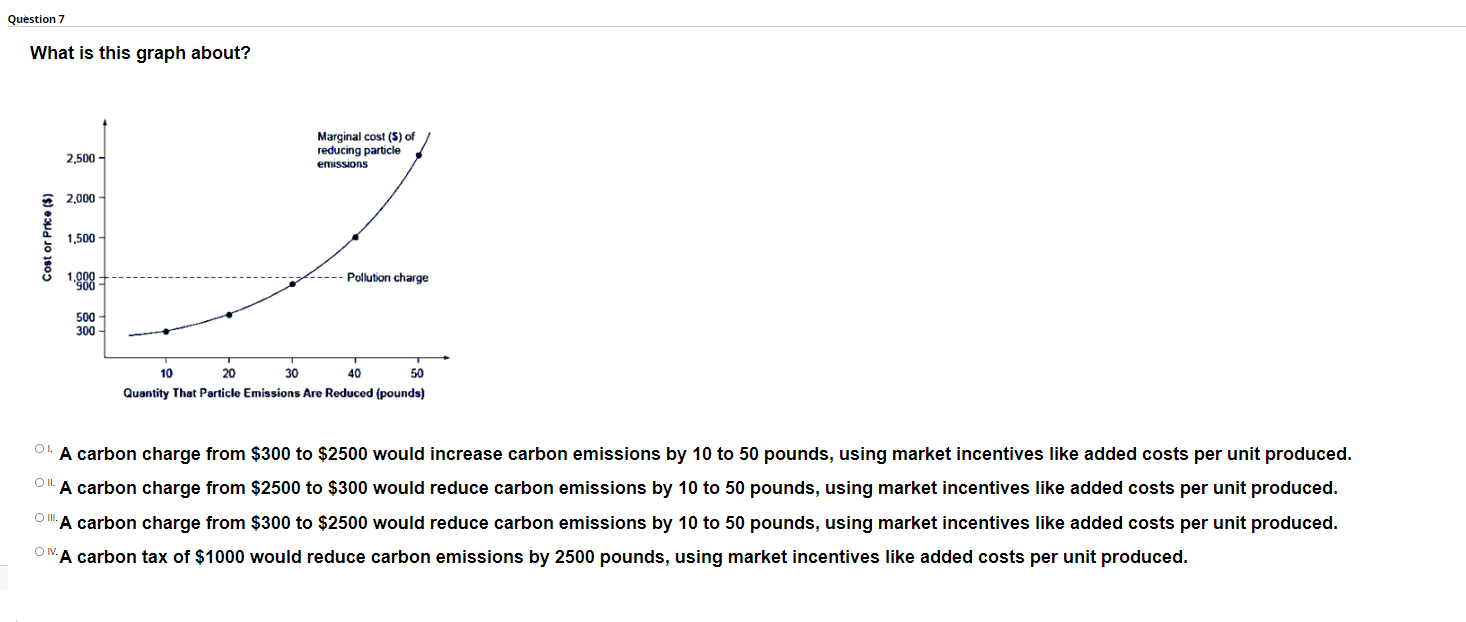Select answer option IV radio button
Viewport: 1466px width, 622px height.
[x=38, y=551]
